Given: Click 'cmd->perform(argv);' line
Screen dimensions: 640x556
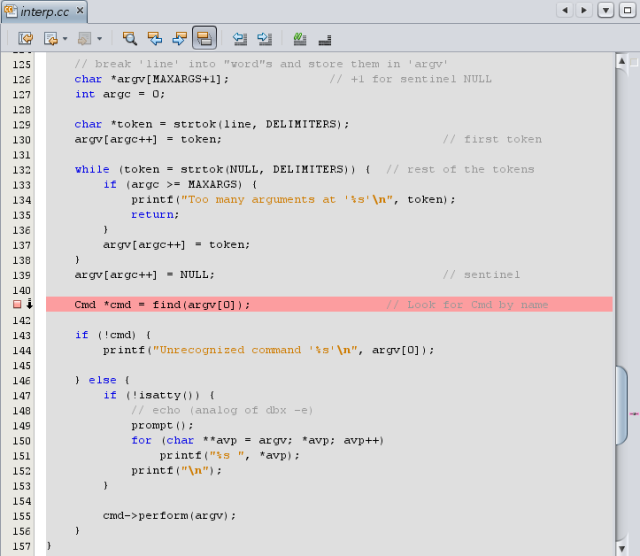Looking at the screenshot, I should (169, 516).
